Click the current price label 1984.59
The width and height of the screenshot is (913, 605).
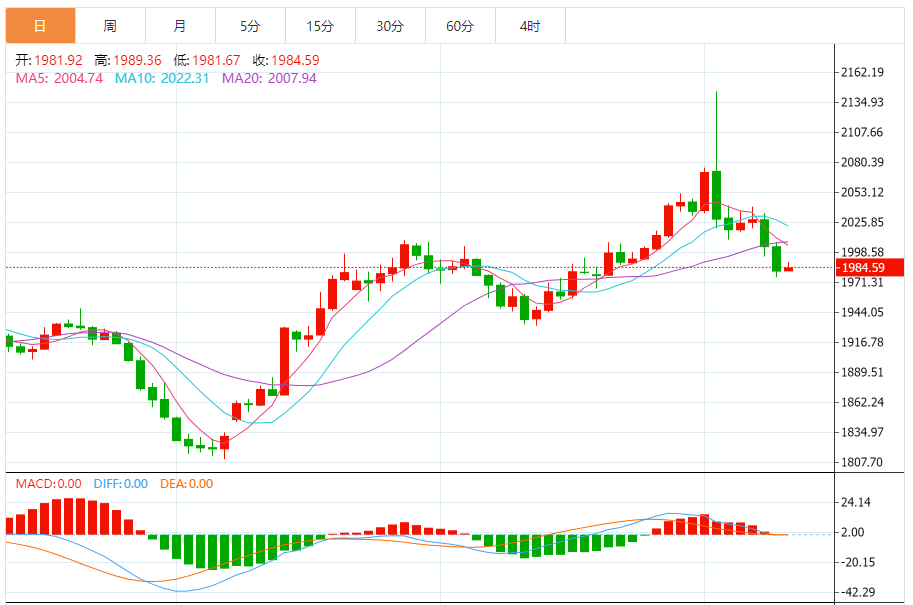click(x=869, y=267)
